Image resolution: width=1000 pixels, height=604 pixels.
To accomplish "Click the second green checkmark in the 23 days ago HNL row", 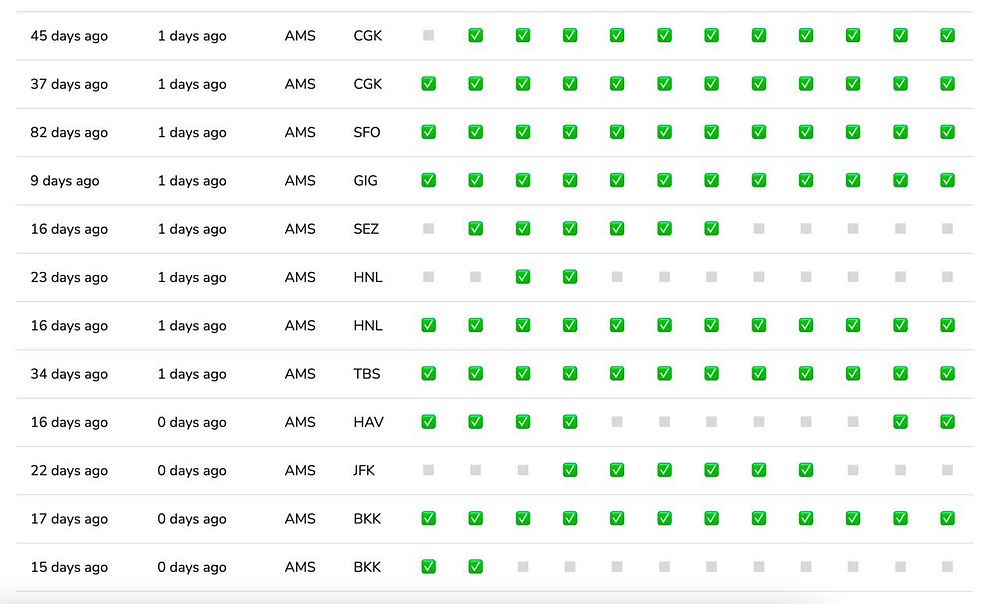I will (x=570, y=277).
